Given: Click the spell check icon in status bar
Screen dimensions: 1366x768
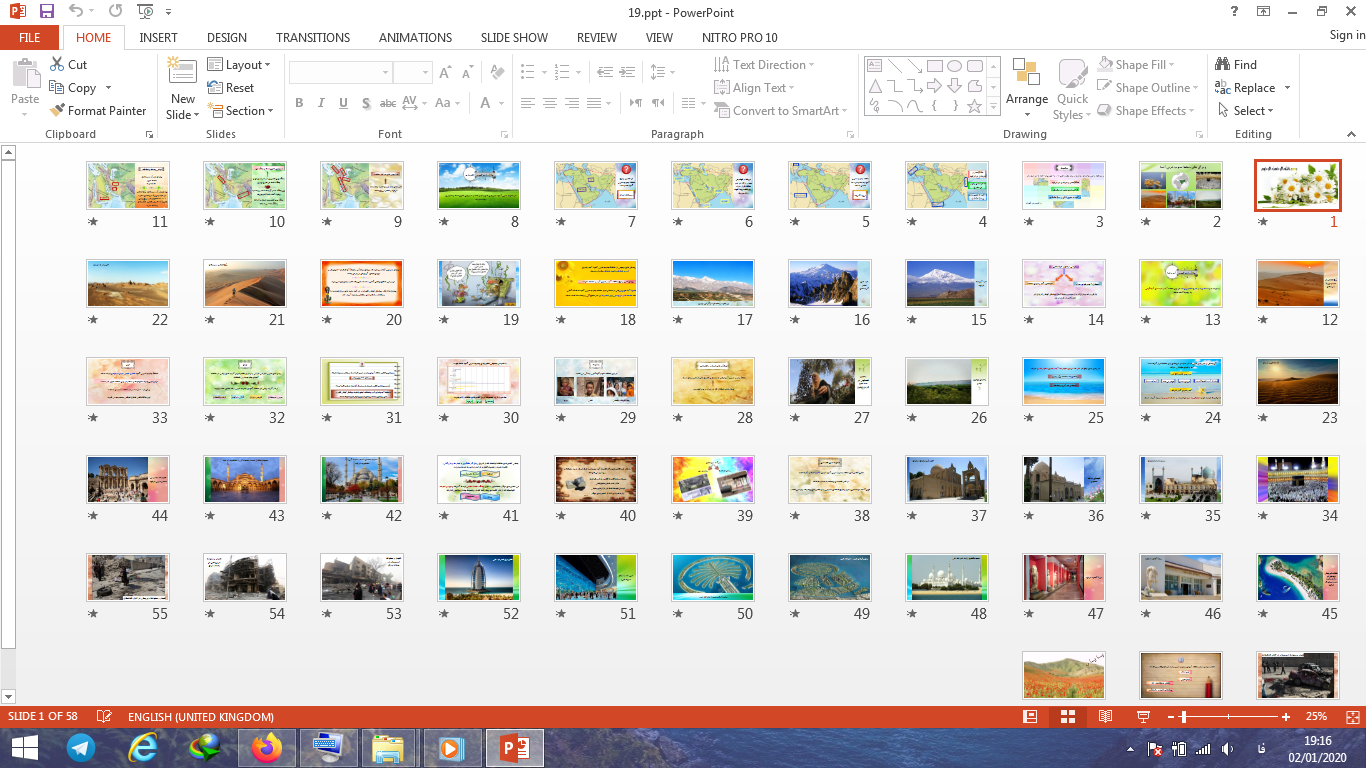Looking at the screenshot, I should click(x=104, y=717).
